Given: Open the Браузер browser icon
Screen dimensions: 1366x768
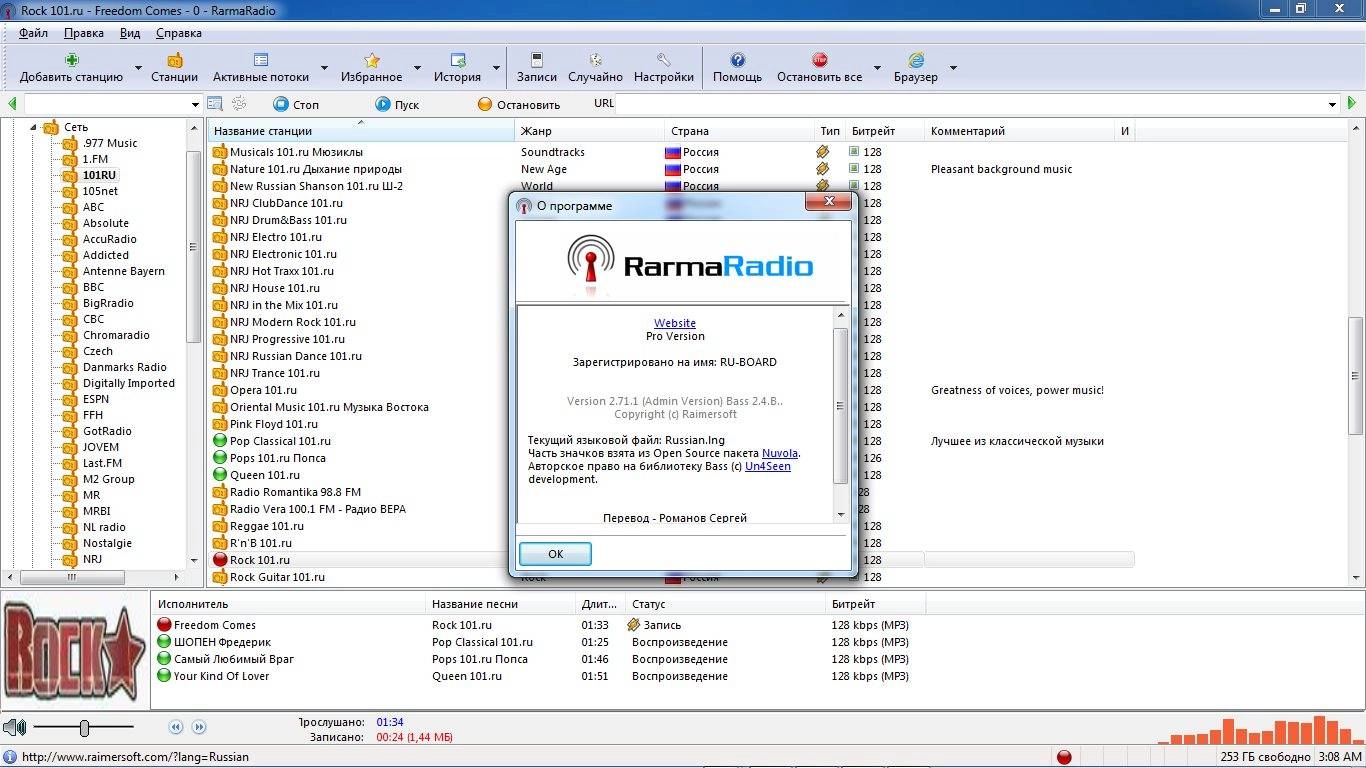Looking at the screenshot, I should tap(916, 60).
